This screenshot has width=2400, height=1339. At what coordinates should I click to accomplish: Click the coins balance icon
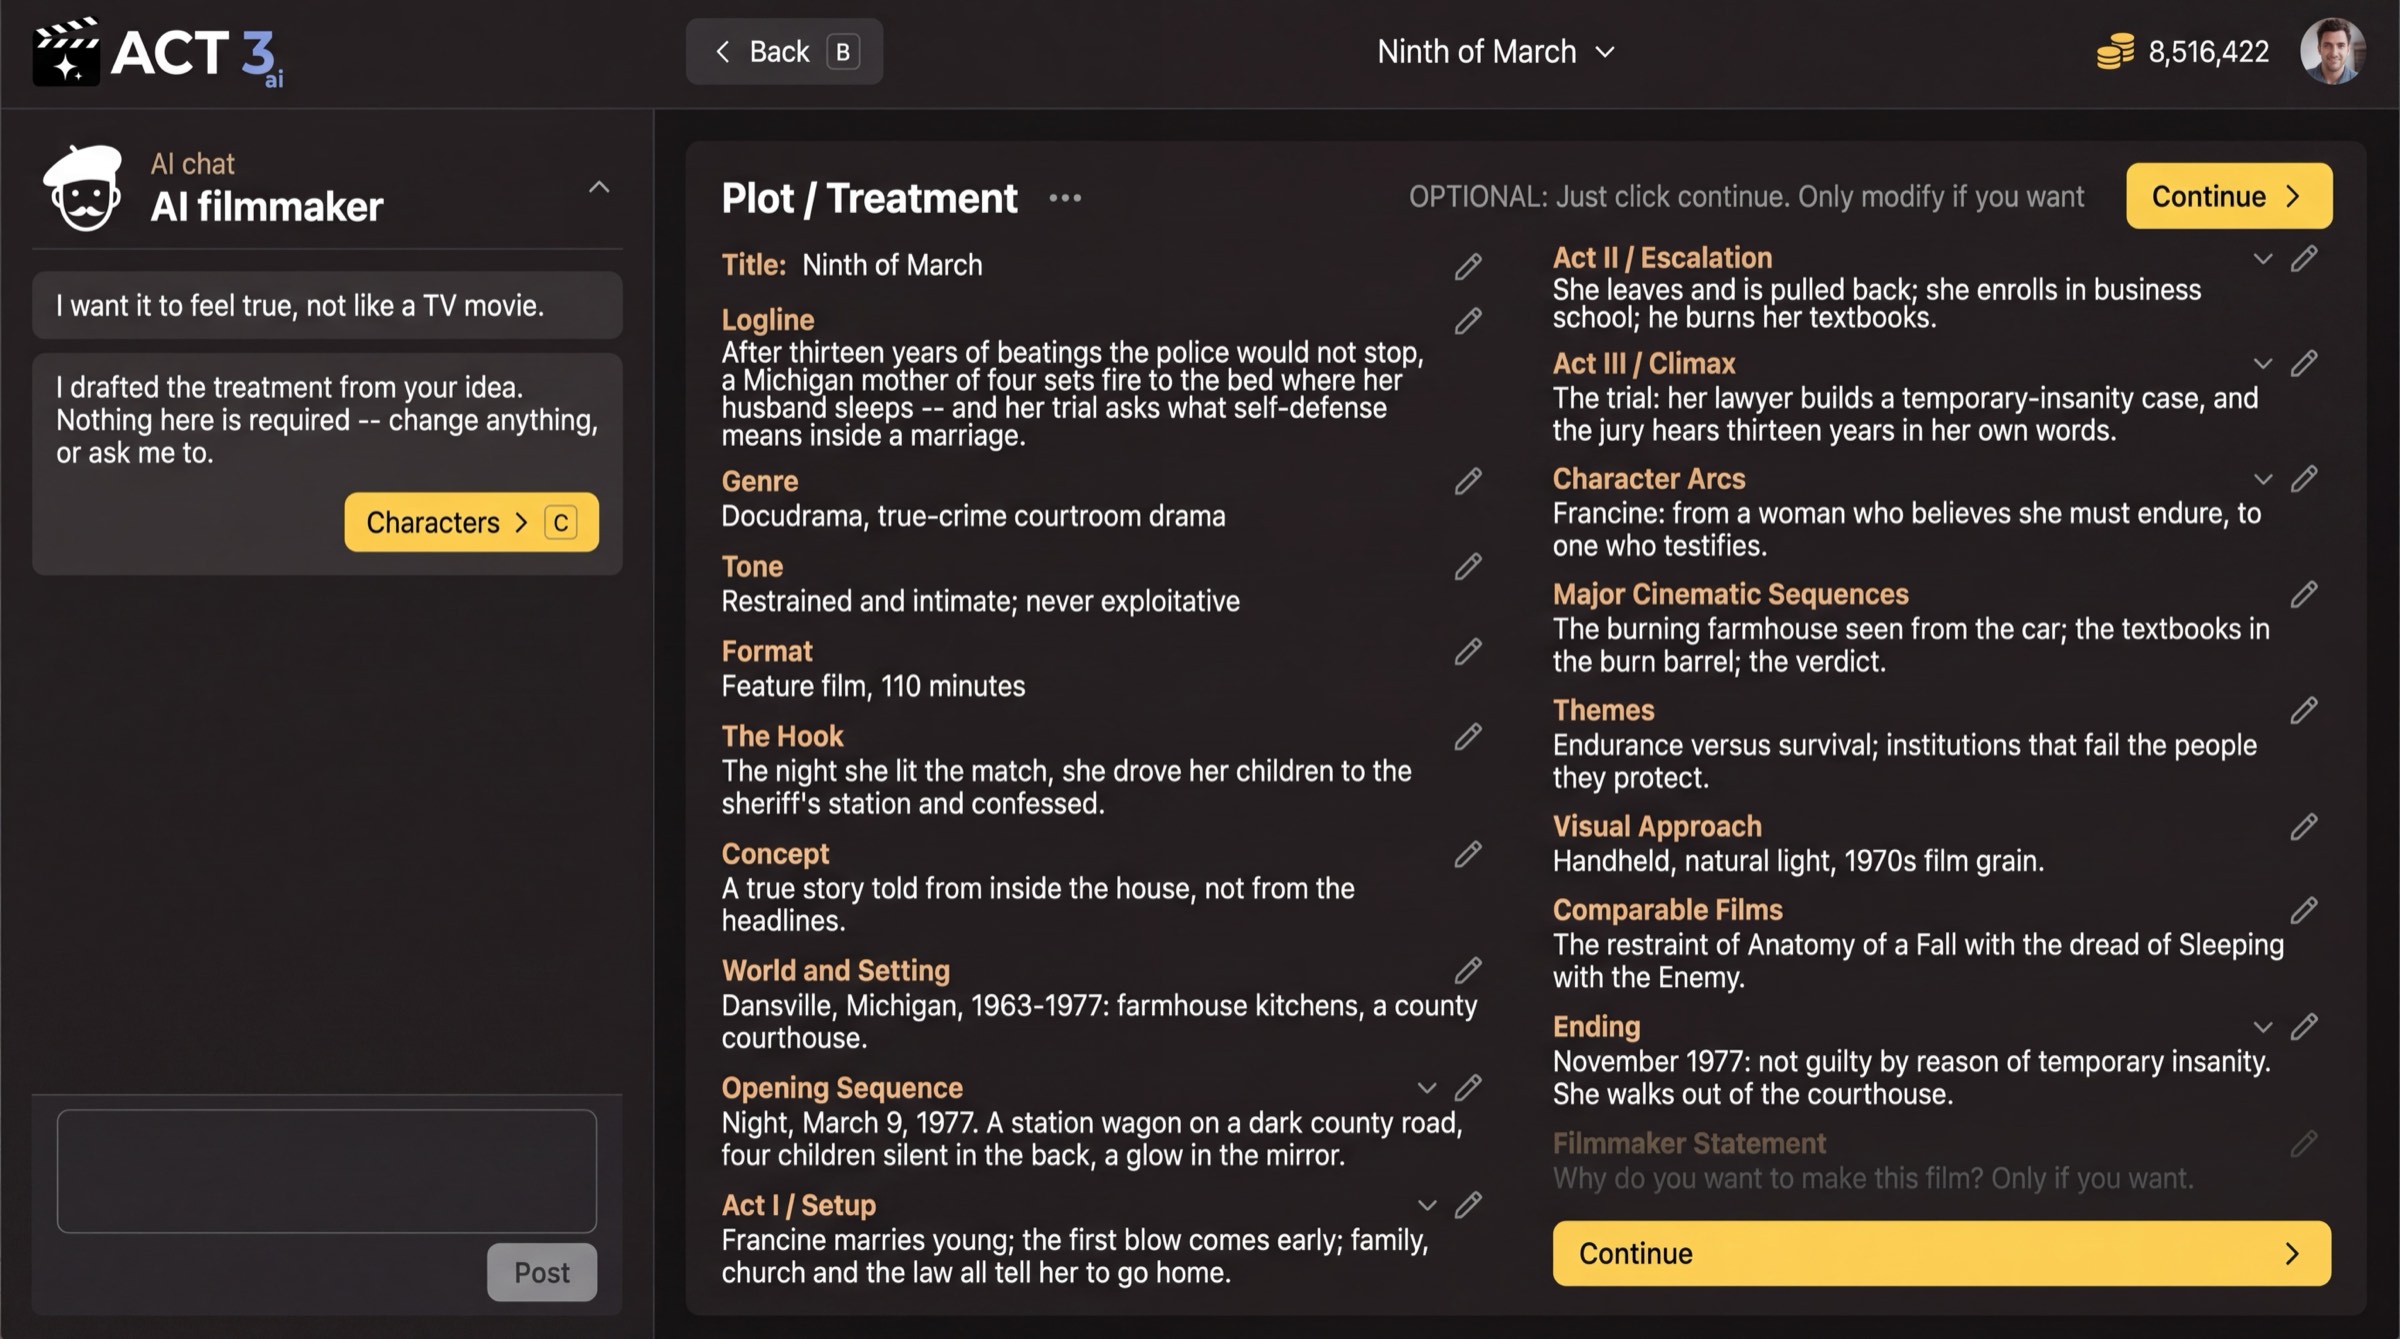2115,52
